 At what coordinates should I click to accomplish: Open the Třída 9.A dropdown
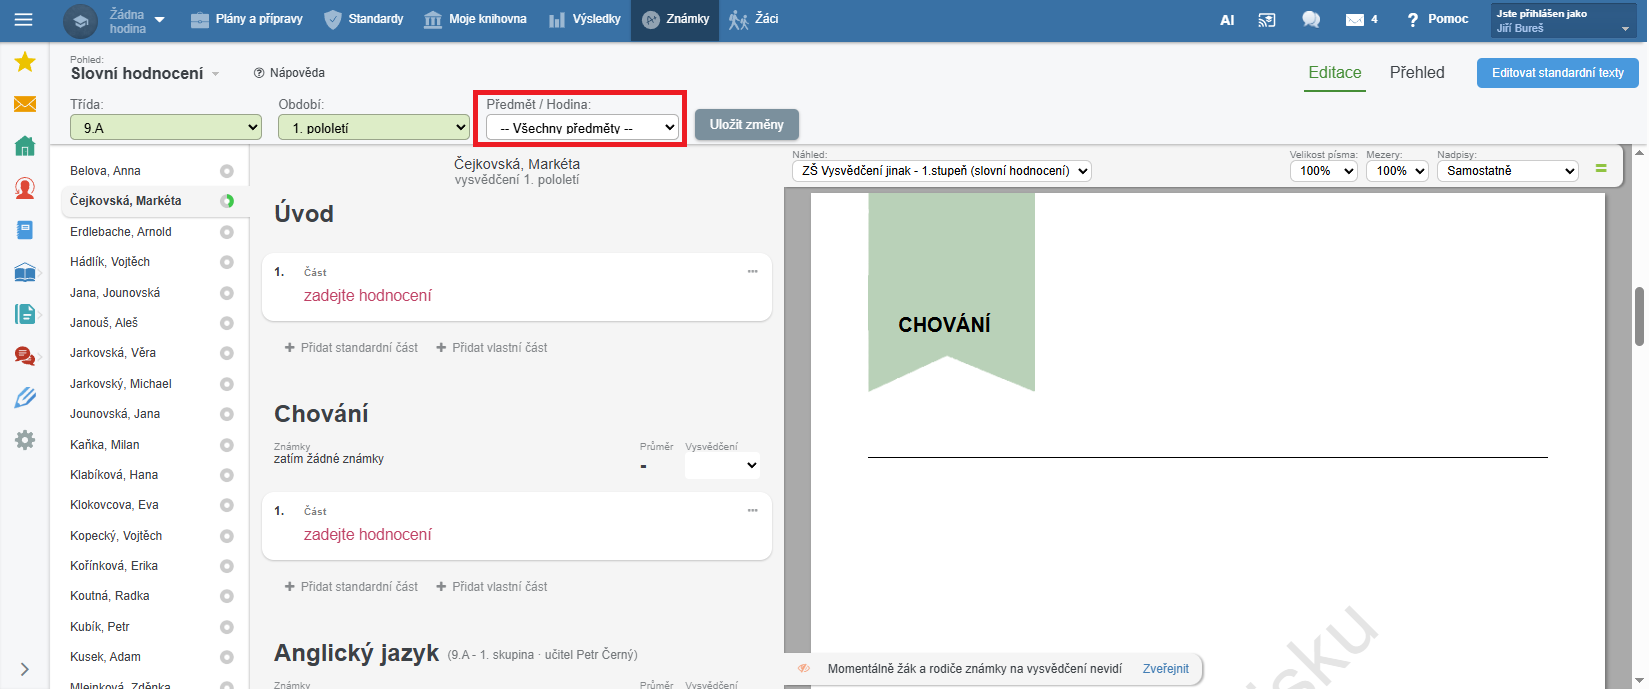pos(165,128)
